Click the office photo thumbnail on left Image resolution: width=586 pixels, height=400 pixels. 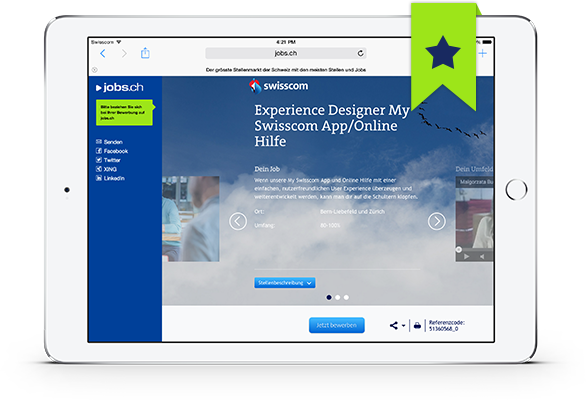tap(191, 219)
